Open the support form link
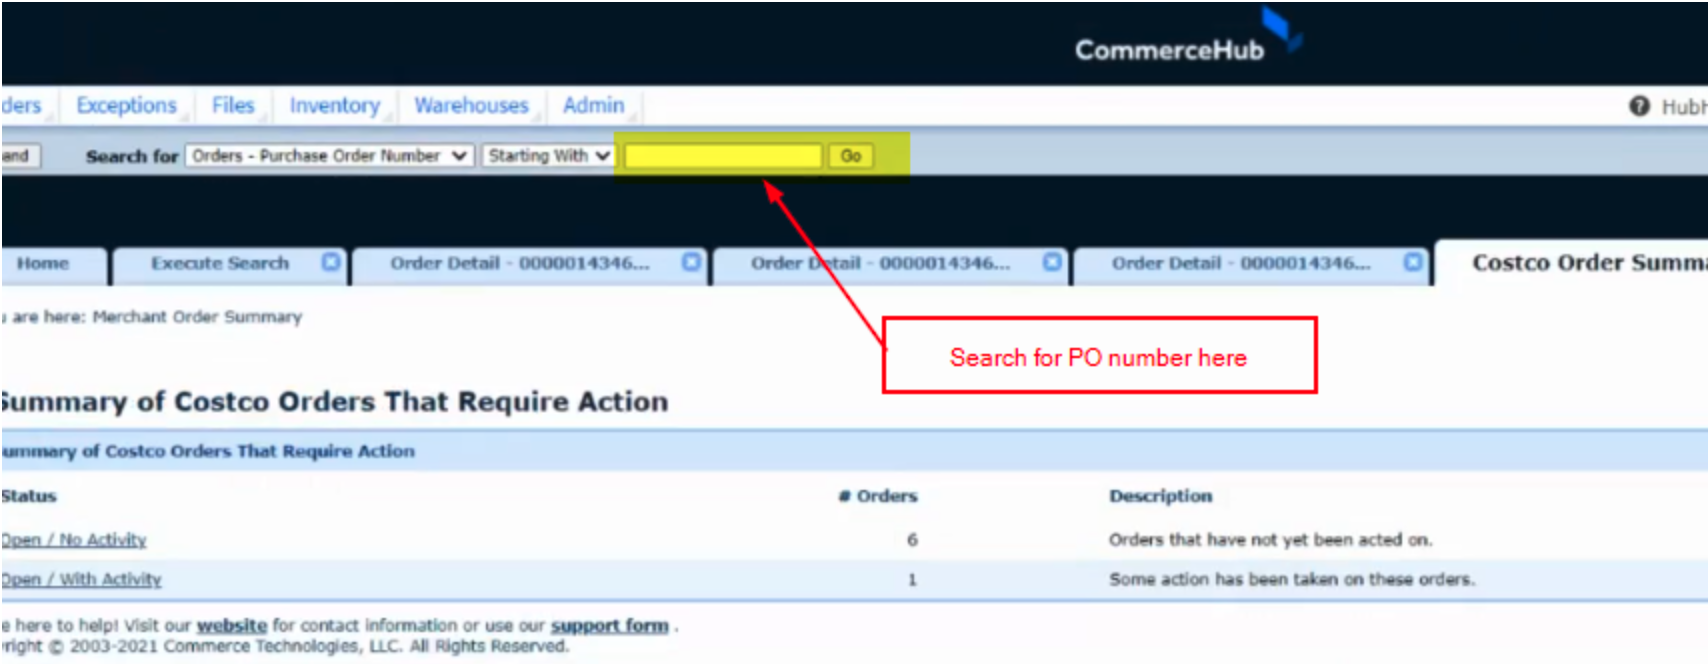 point(610,626)
